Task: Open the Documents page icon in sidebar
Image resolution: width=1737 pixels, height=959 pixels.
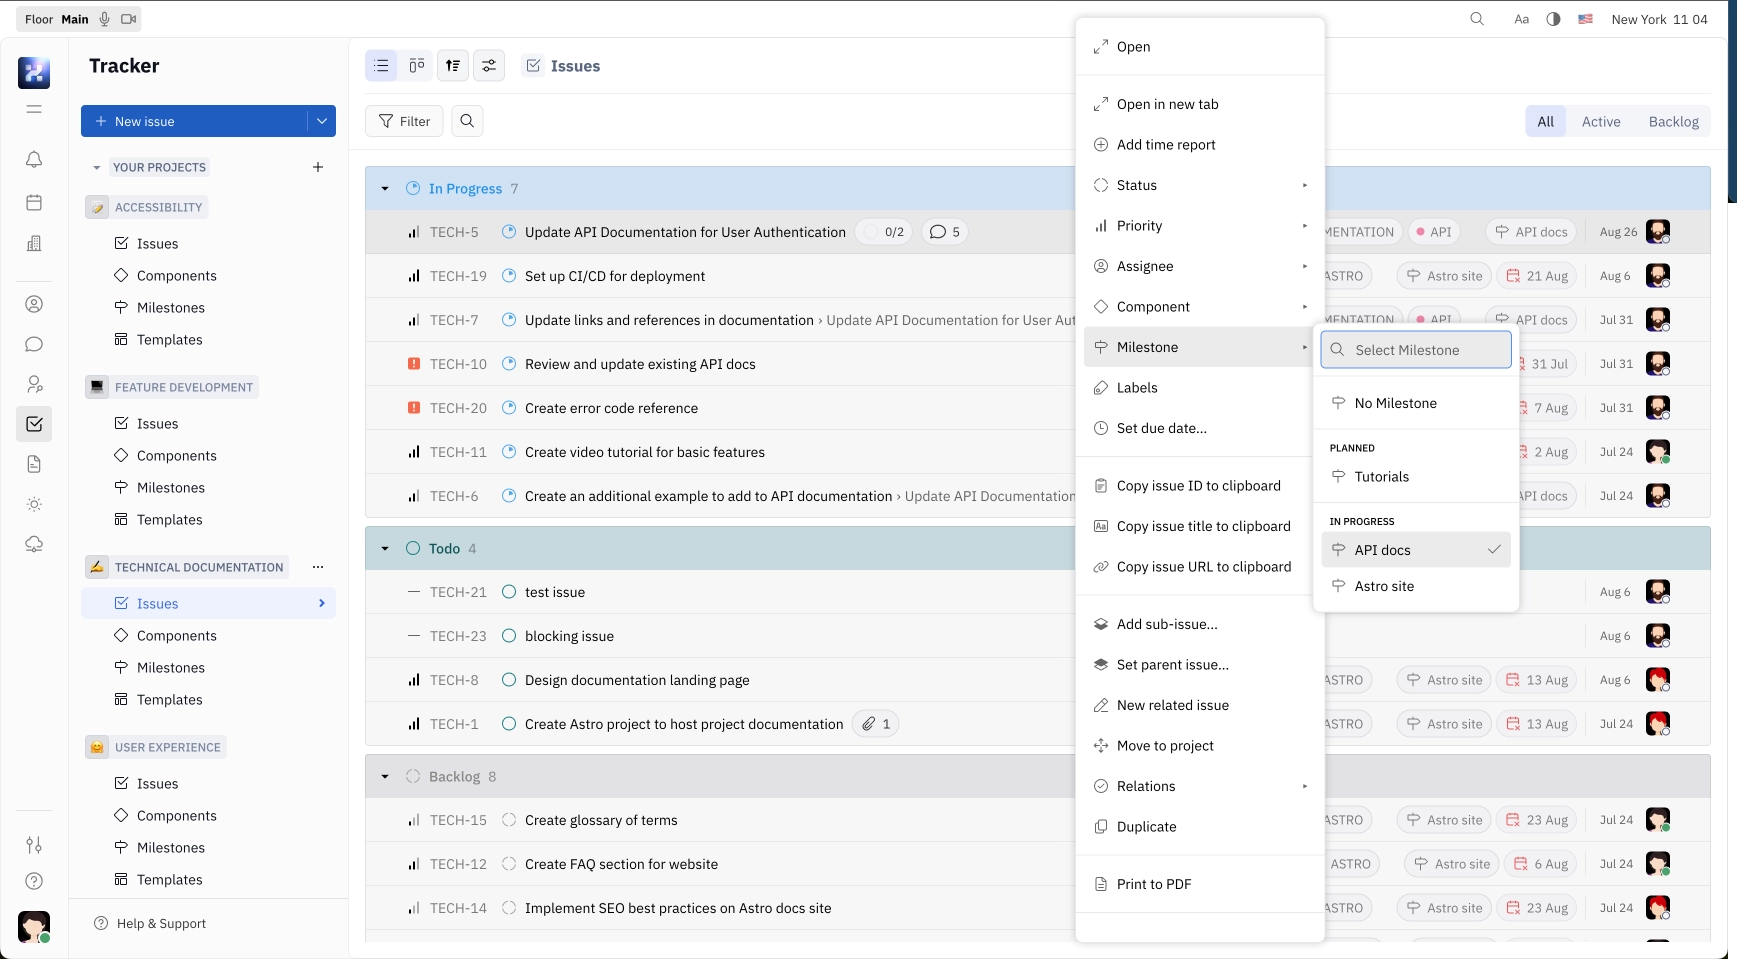Action: (34, 464)
